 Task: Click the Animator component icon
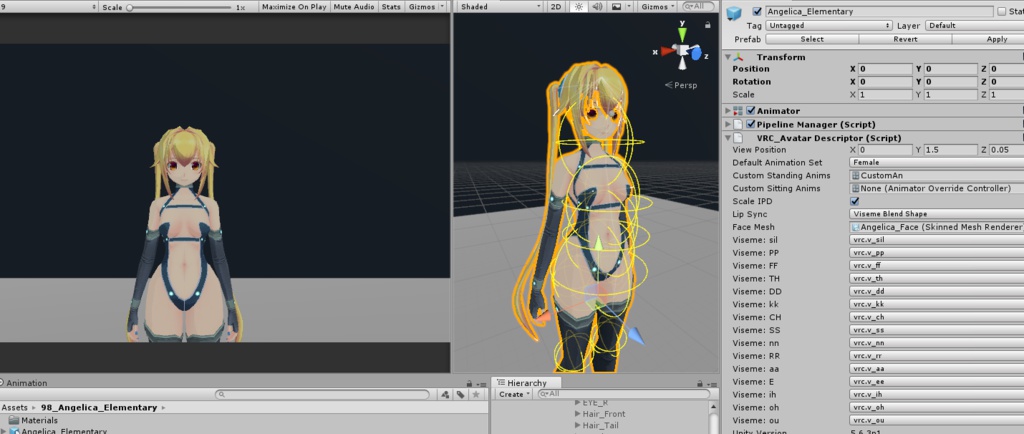(x=738, y=111)
